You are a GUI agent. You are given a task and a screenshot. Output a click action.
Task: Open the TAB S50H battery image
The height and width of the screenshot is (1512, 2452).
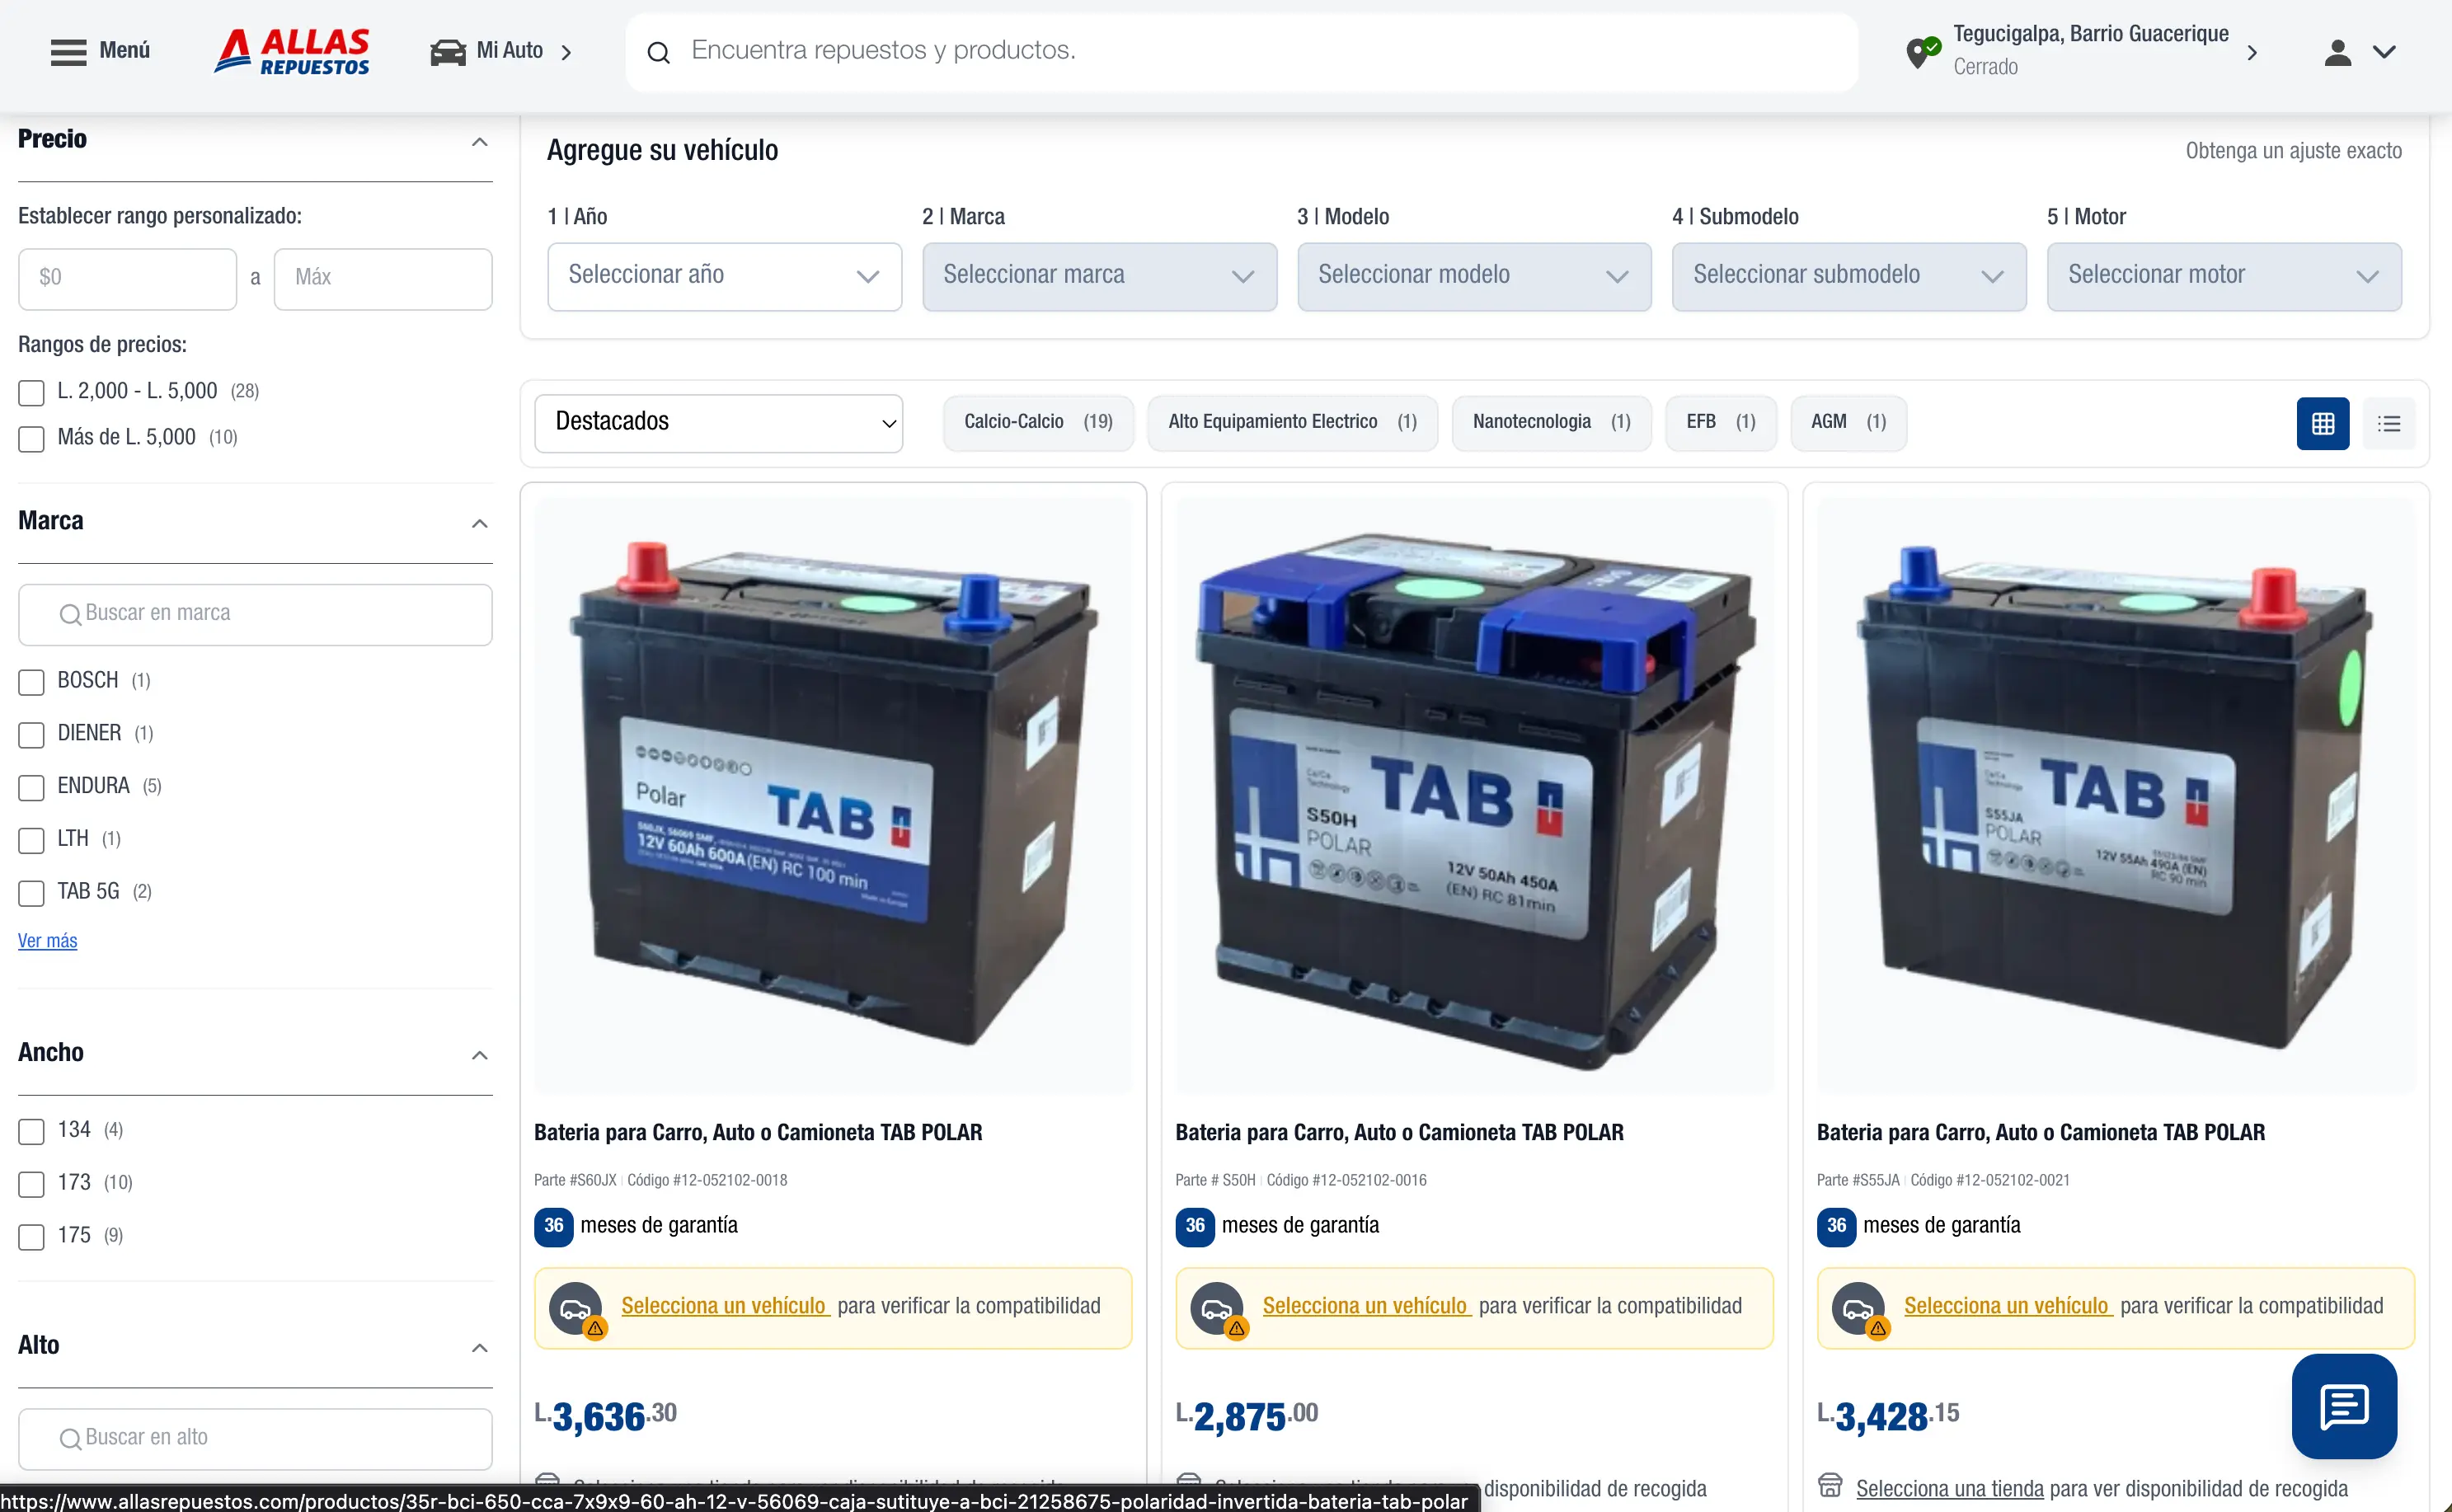(1474, 794)
